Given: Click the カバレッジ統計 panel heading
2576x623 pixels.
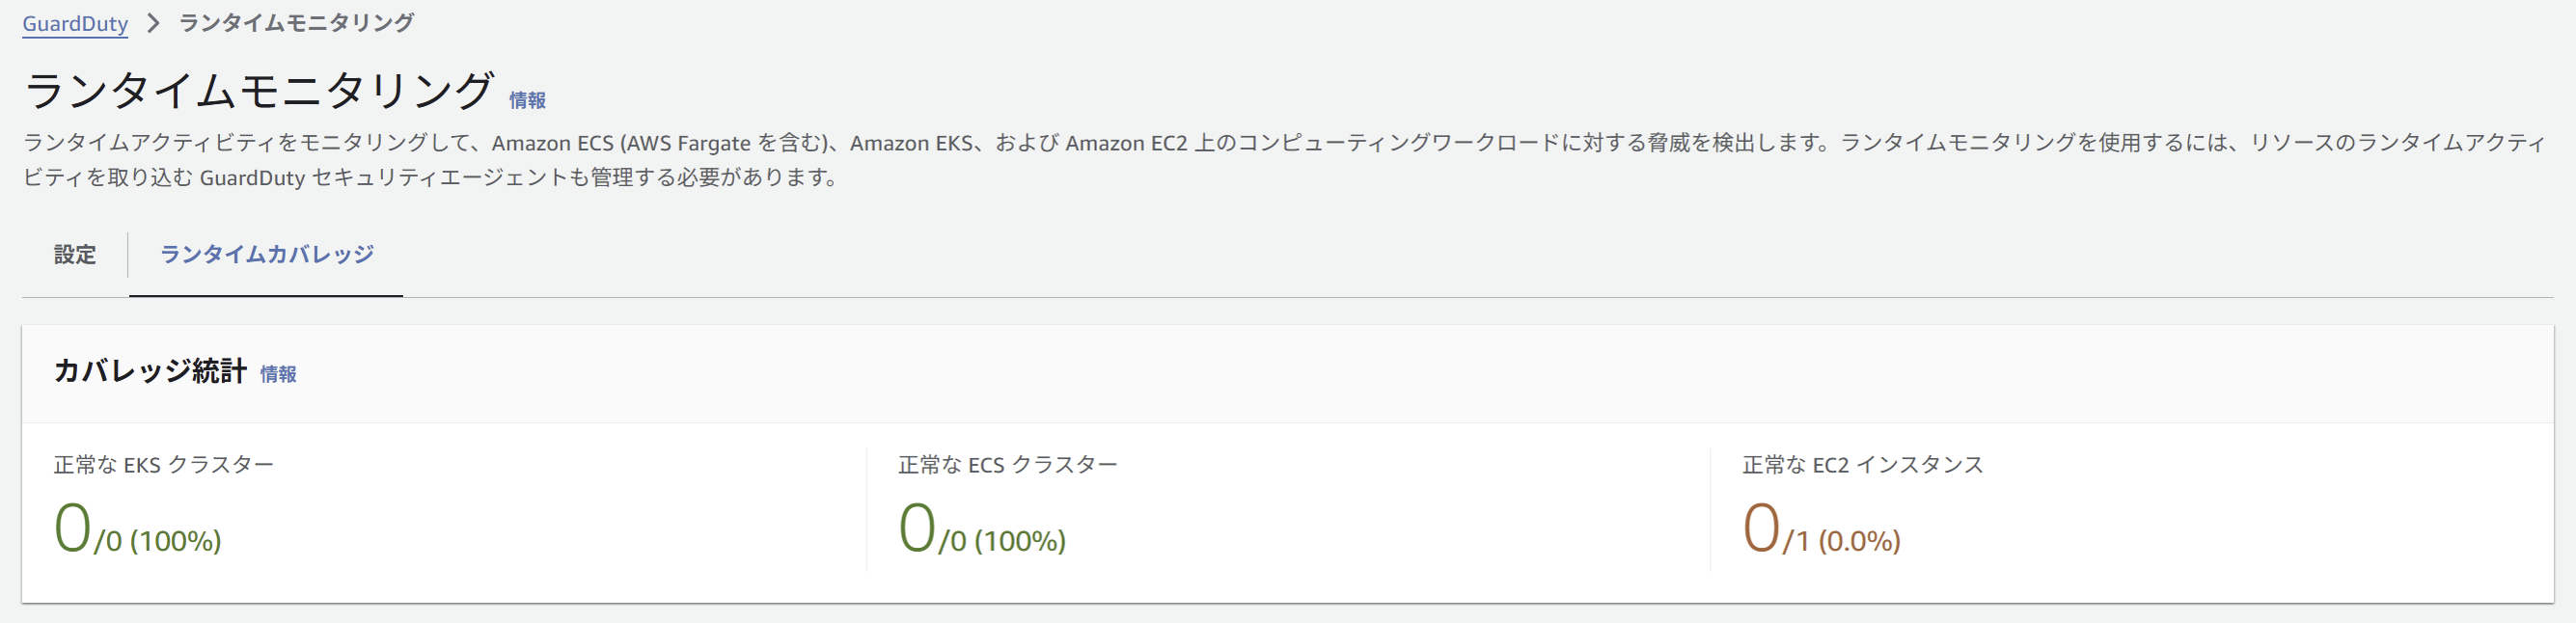Looking at the screenshot, I should pyautogui.click(x=150, y=371).
